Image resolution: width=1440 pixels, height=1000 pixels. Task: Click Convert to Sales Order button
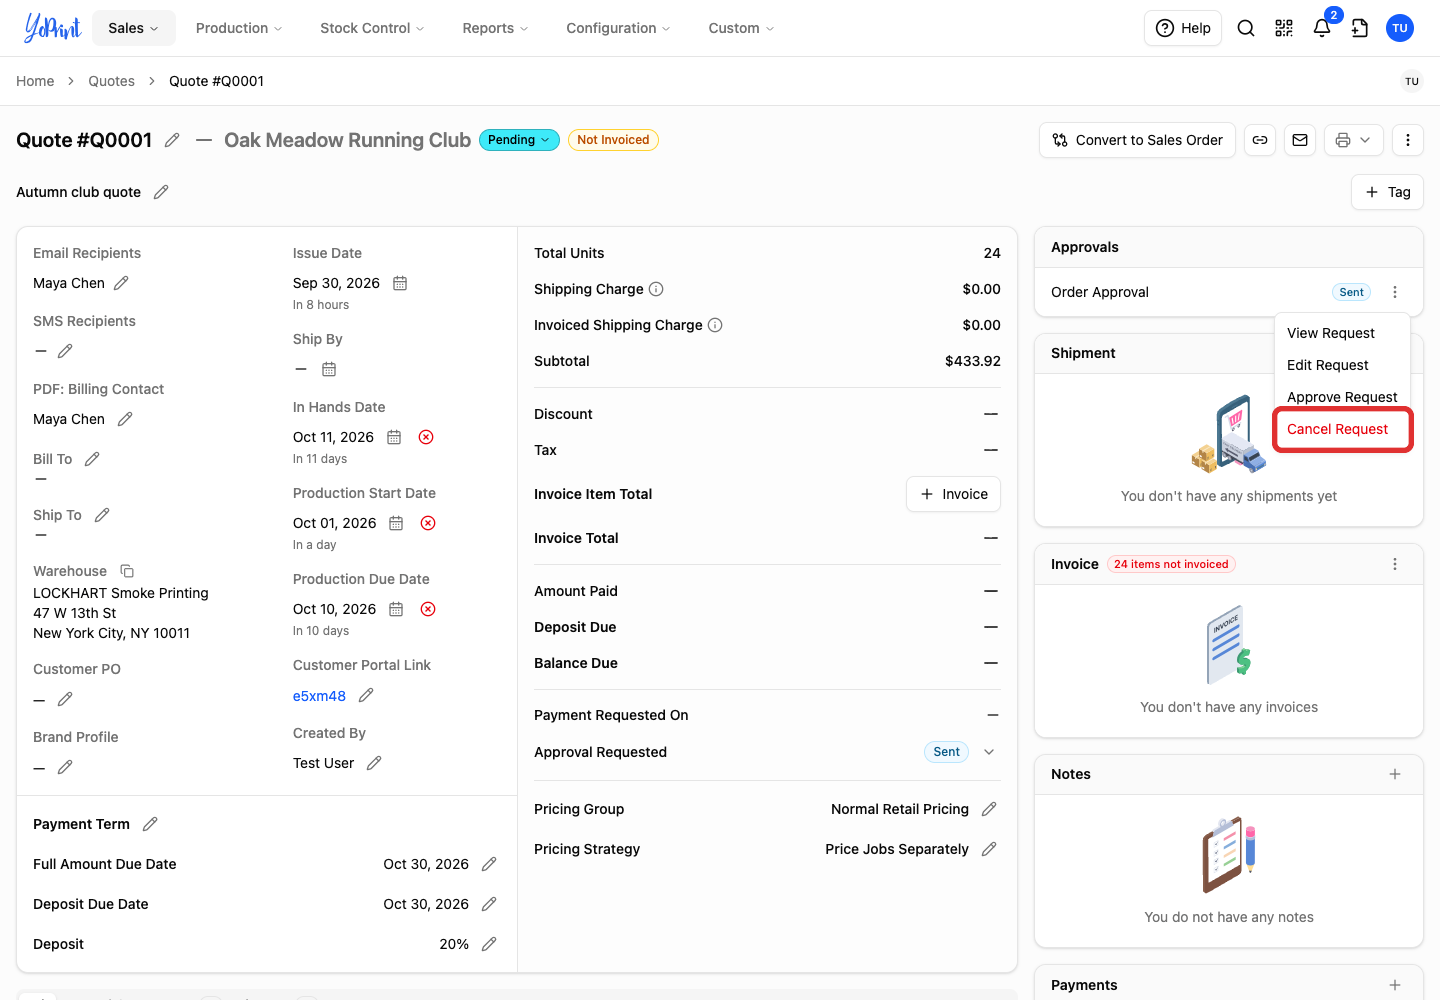(x=1138, y=140)
